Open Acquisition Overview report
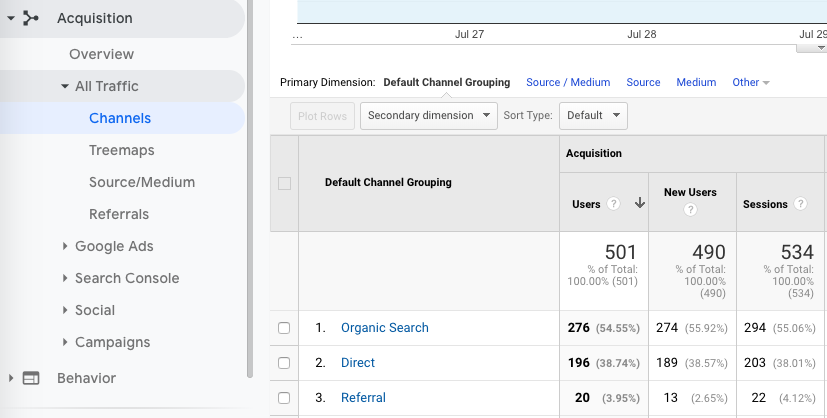 pyautogui.click(x=101, y=54)
